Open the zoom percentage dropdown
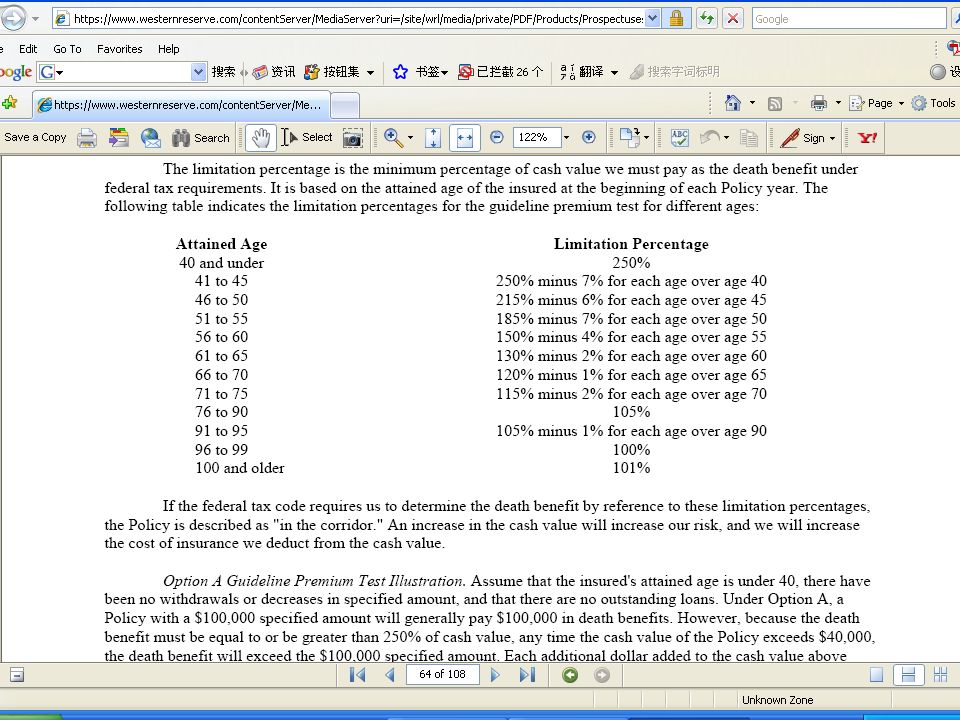The height and width of the screenshot is (720, 960). pos(566,138)
